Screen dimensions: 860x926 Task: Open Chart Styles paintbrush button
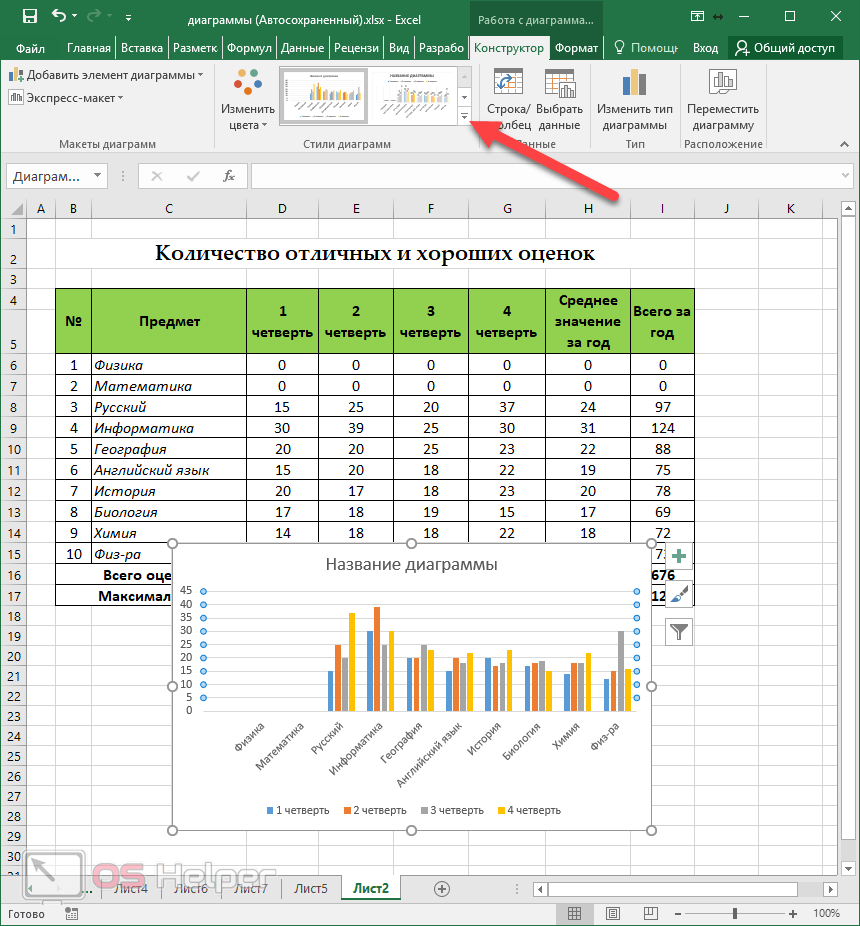click(679, 594)
